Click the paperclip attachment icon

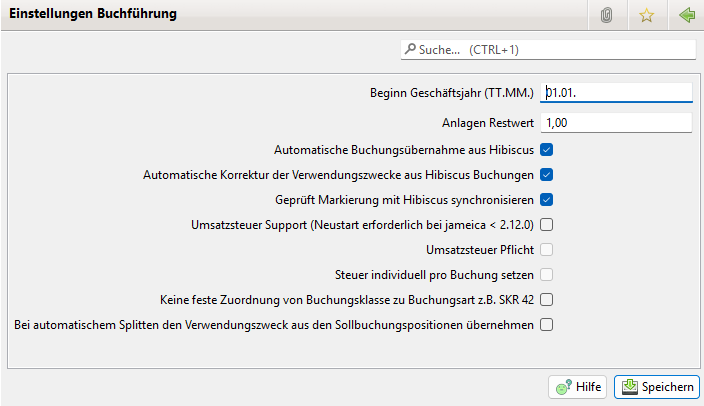[x=606, y=15]
